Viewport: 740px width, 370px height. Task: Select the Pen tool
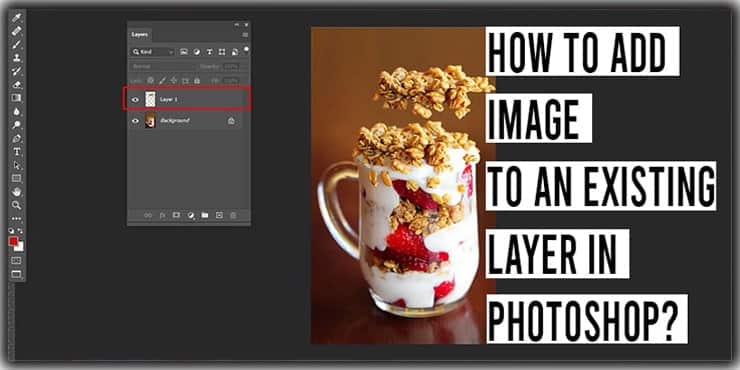click(x=17, y=138)
